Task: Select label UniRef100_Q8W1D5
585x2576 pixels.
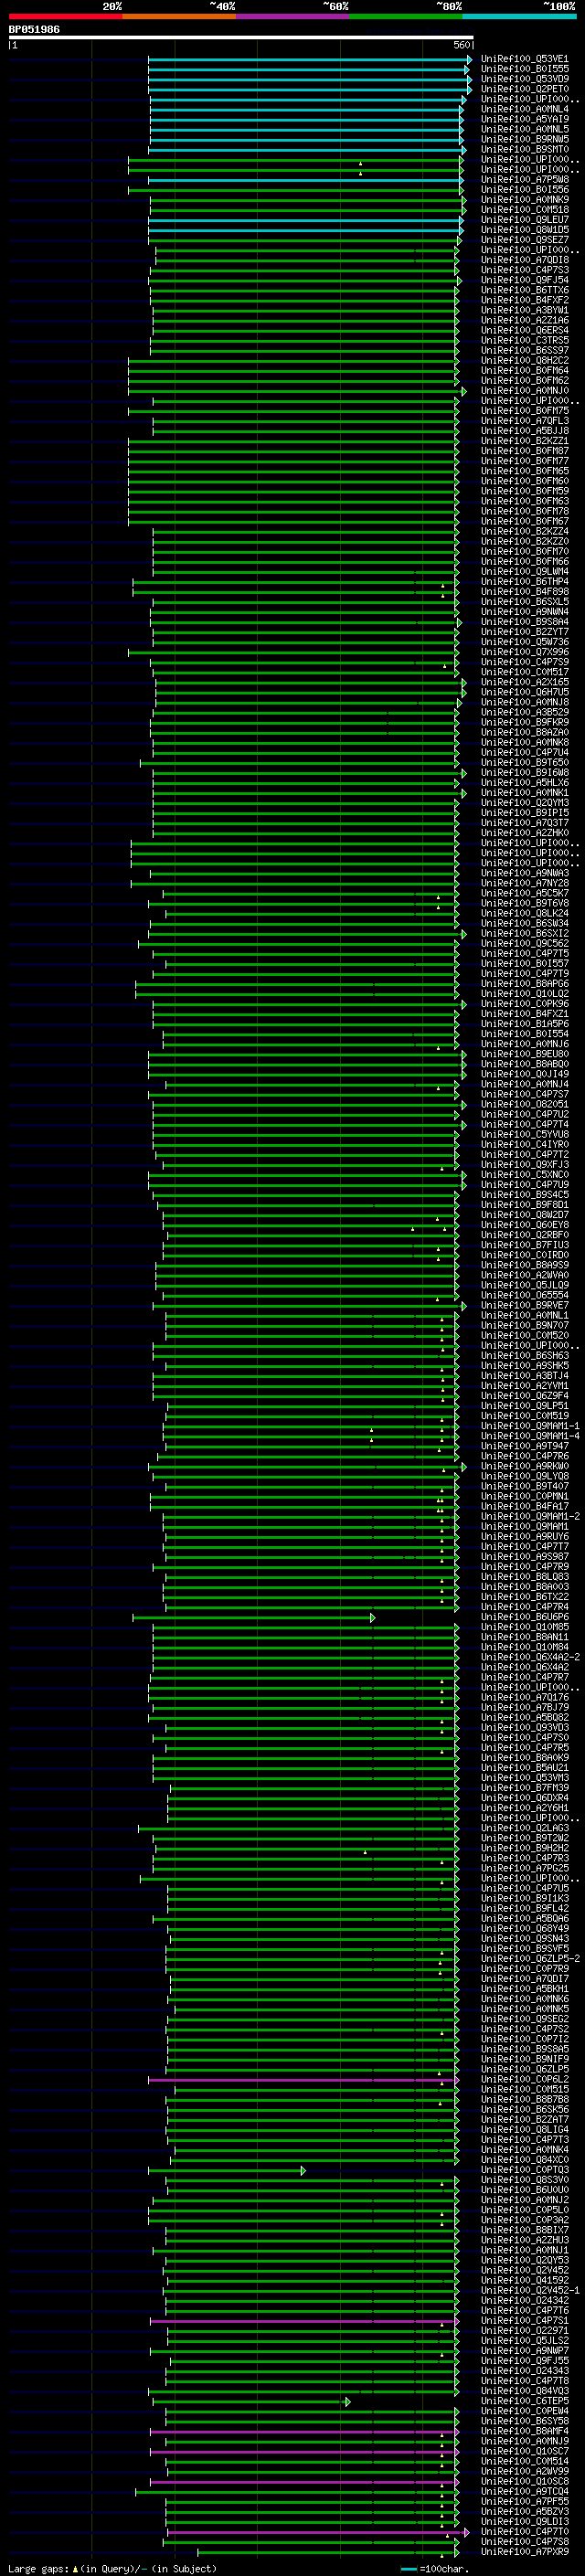Action: tap(524, 230)
